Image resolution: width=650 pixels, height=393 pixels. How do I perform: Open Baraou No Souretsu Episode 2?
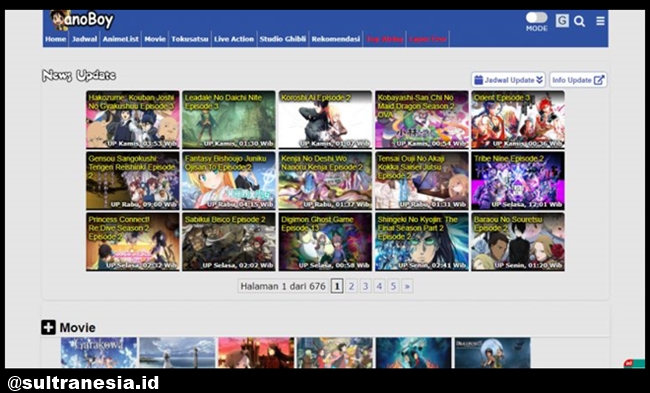tap(518, 242)
